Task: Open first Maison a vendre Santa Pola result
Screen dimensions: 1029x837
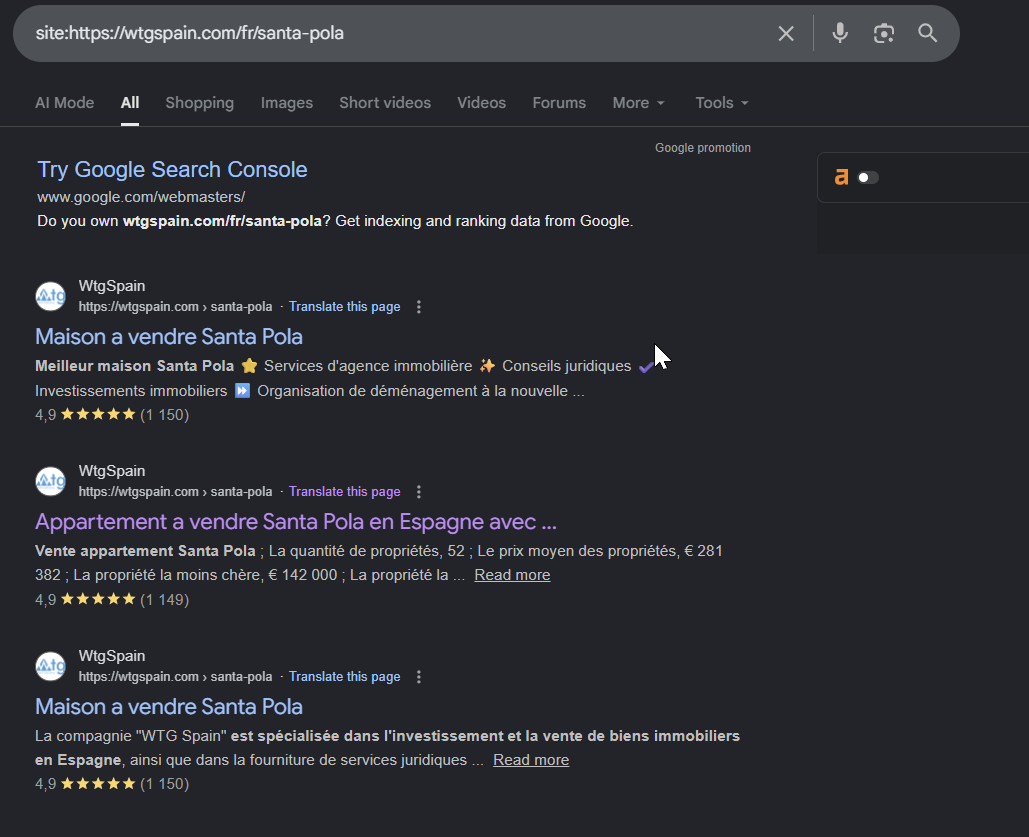Action: tap(169, 337)
